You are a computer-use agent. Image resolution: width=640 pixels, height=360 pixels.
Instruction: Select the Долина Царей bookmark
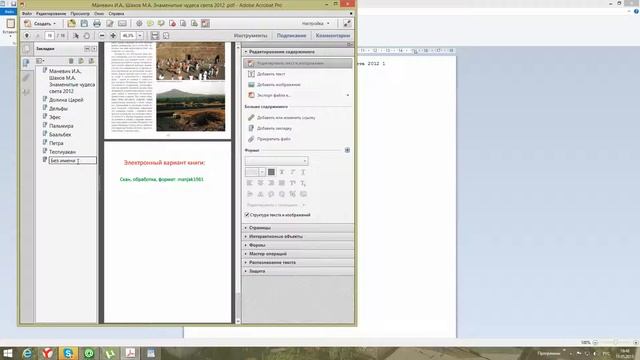pos(66,100)
